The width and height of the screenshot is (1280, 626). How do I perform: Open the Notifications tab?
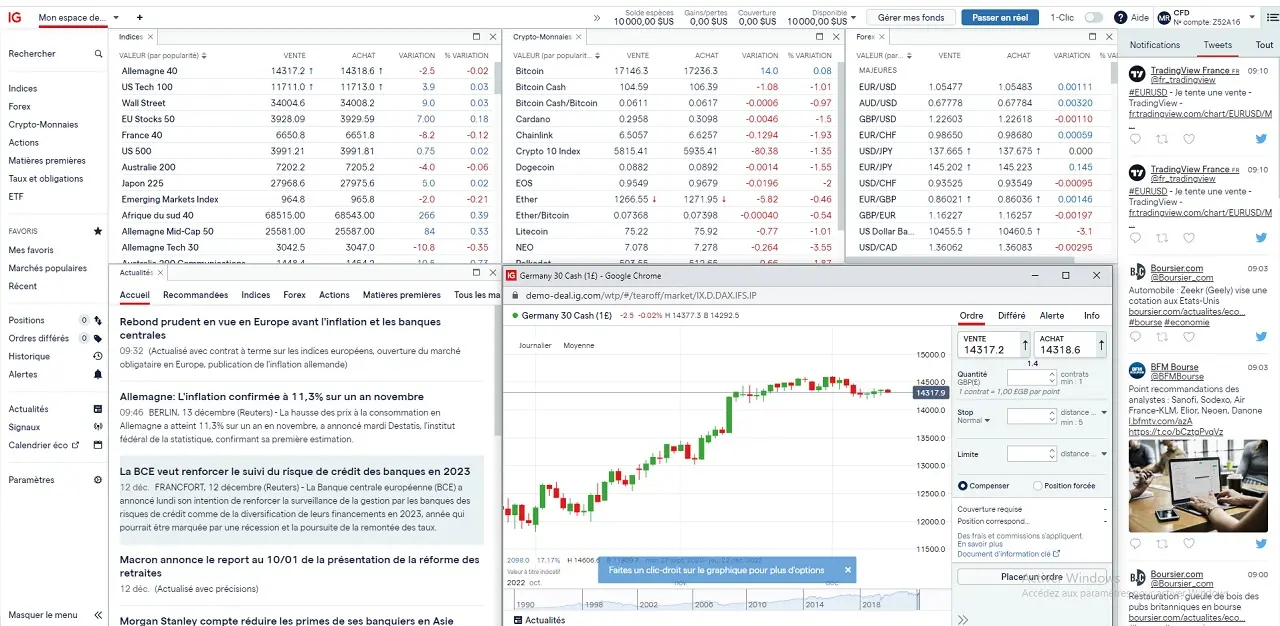tap(1155, 45)
